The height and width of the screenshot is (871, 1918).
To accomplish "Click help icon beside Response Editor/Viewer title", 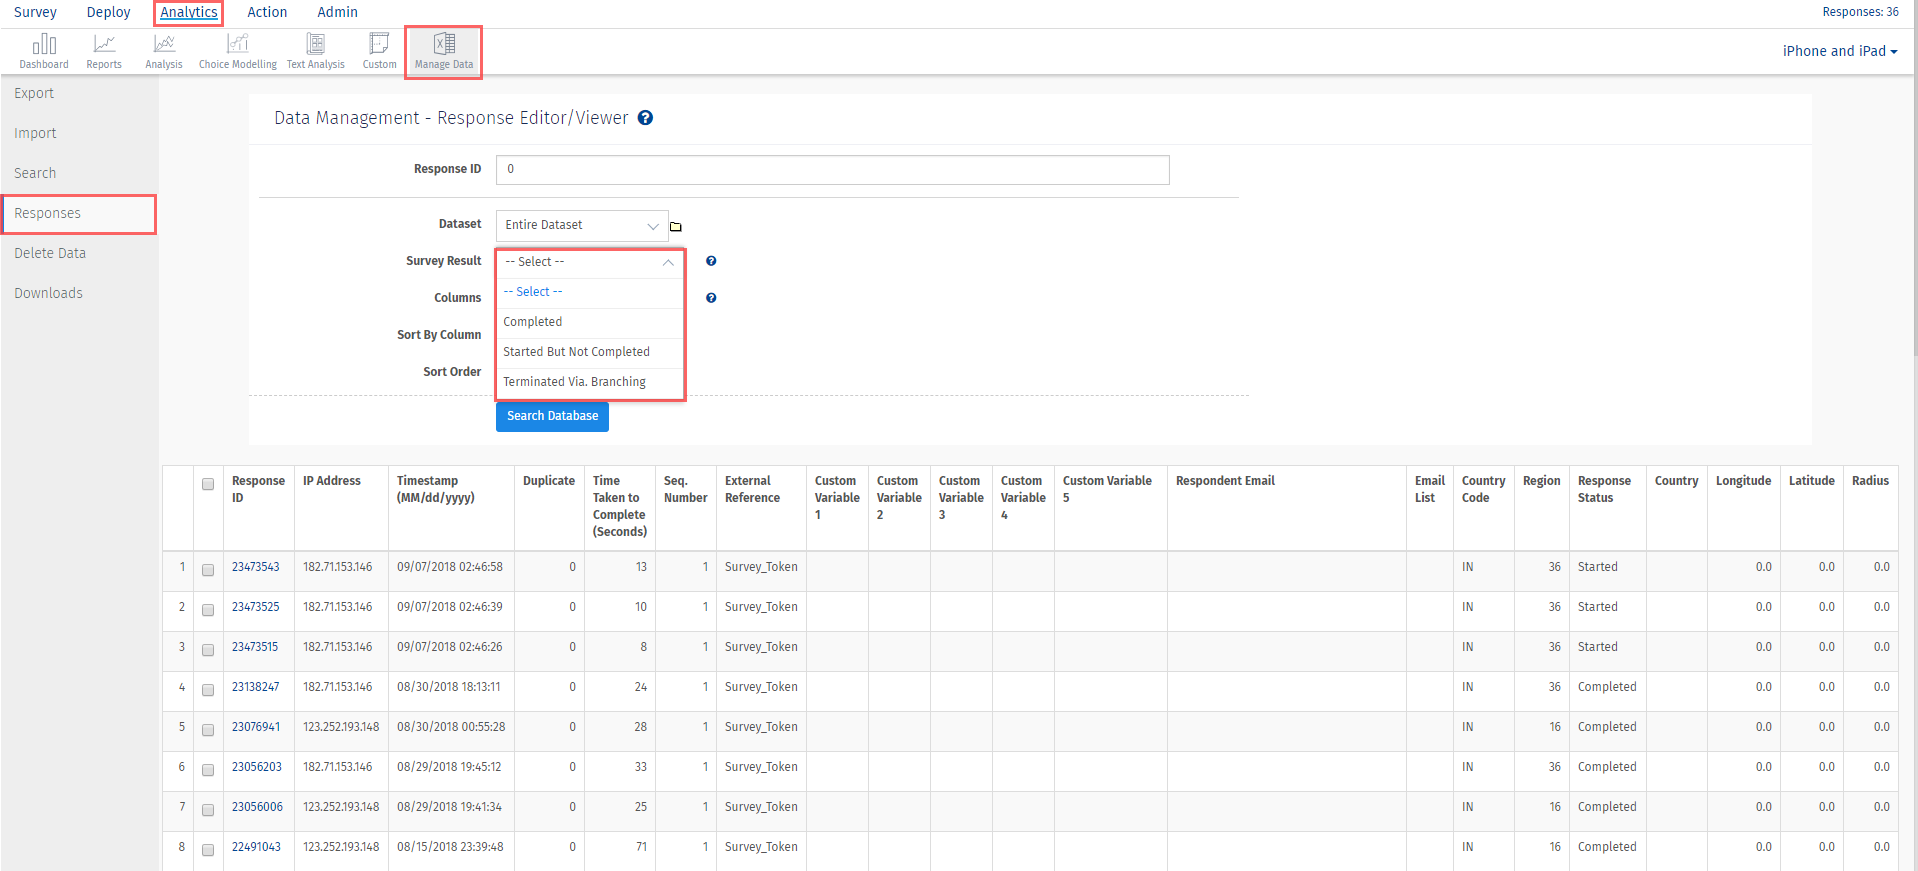I will coord(646,118).
